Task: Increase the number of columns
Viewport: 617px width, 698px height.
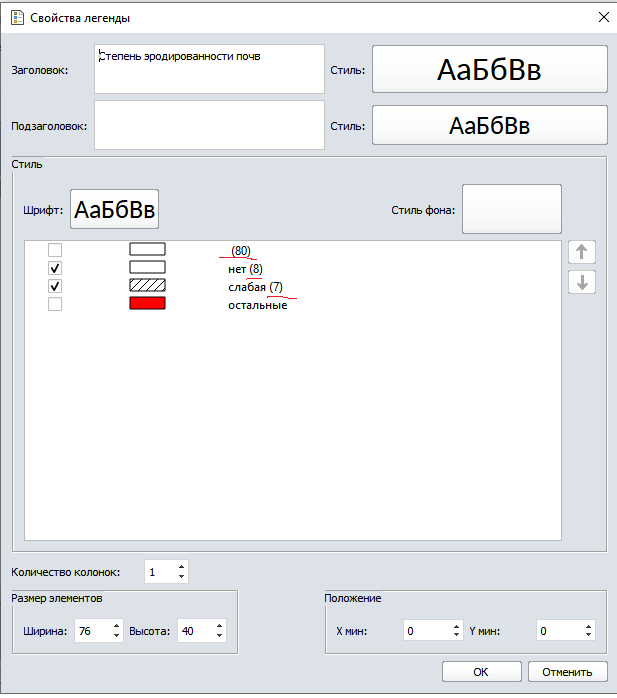Action: click(x=181, y=567)
